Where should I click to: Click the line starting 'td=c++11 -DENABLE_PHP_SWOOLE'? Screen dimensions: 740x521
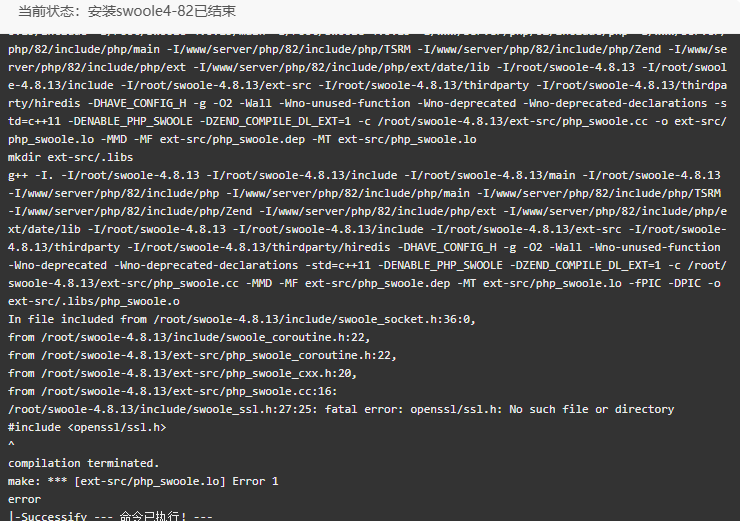point(367,121)
